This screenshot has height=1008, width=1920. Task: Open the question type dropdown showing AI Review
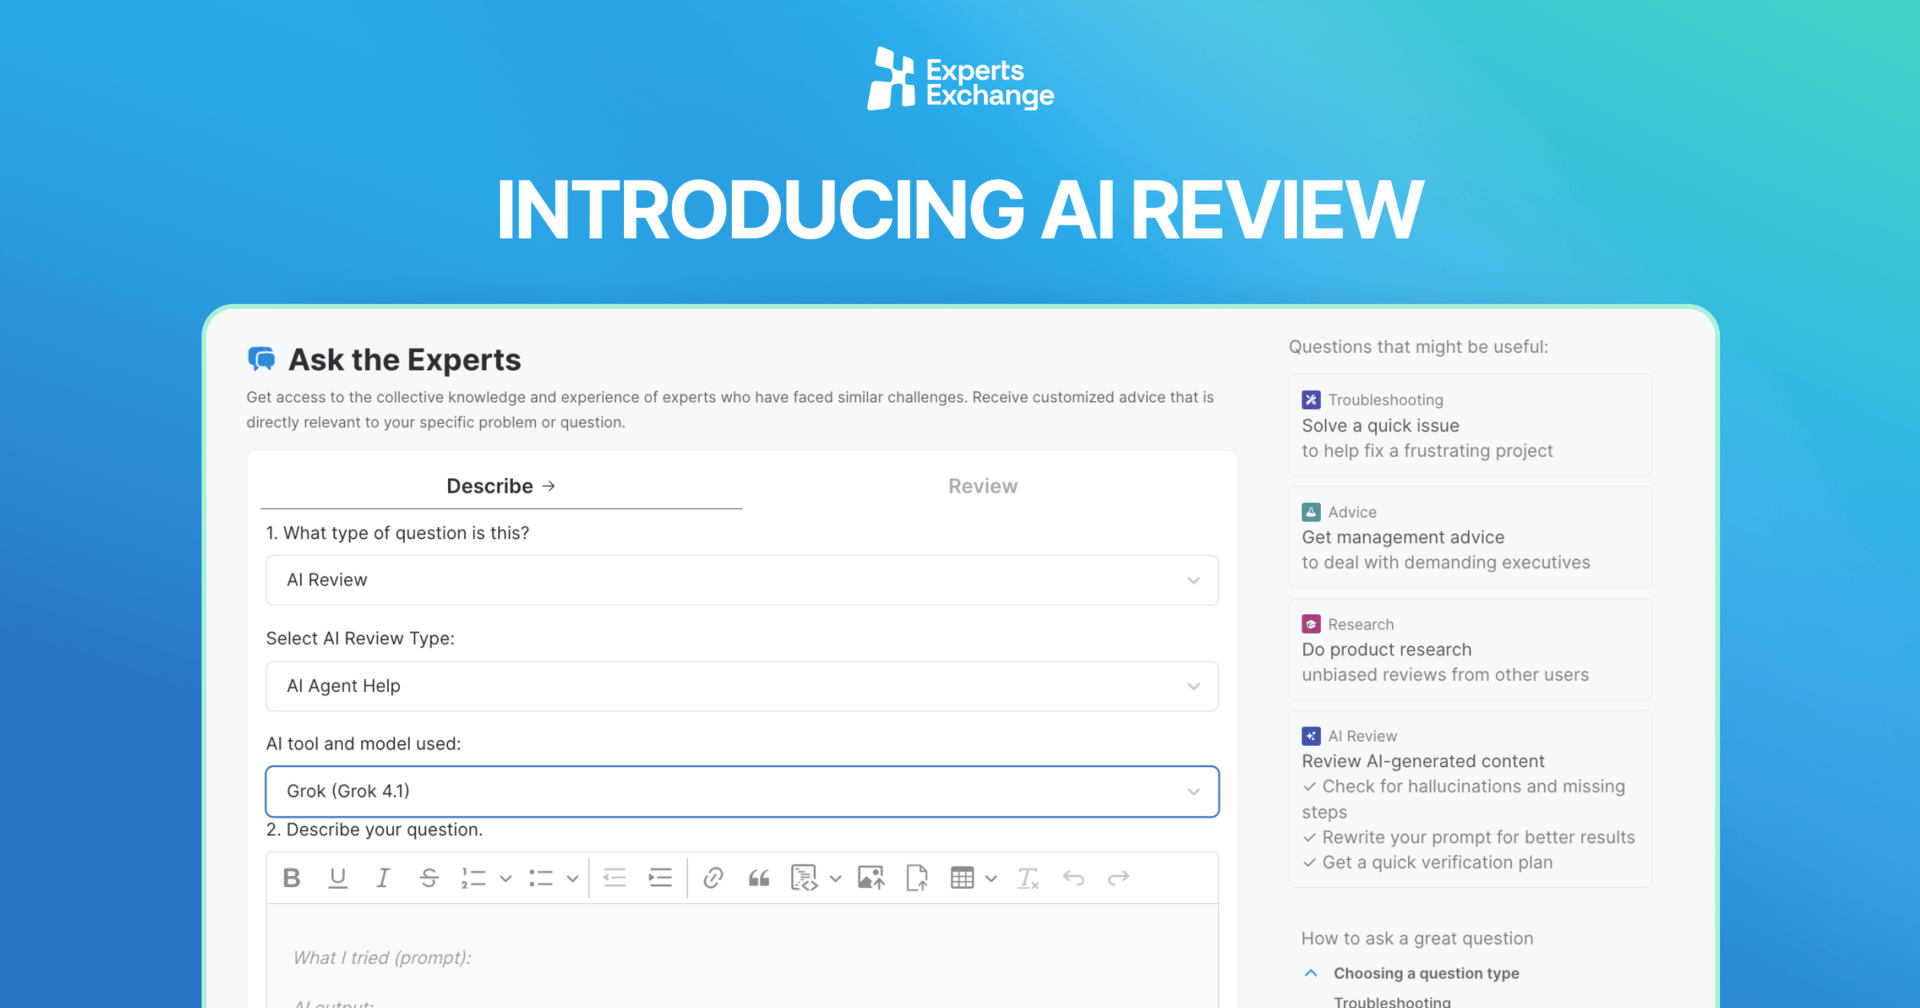point(742,580)
